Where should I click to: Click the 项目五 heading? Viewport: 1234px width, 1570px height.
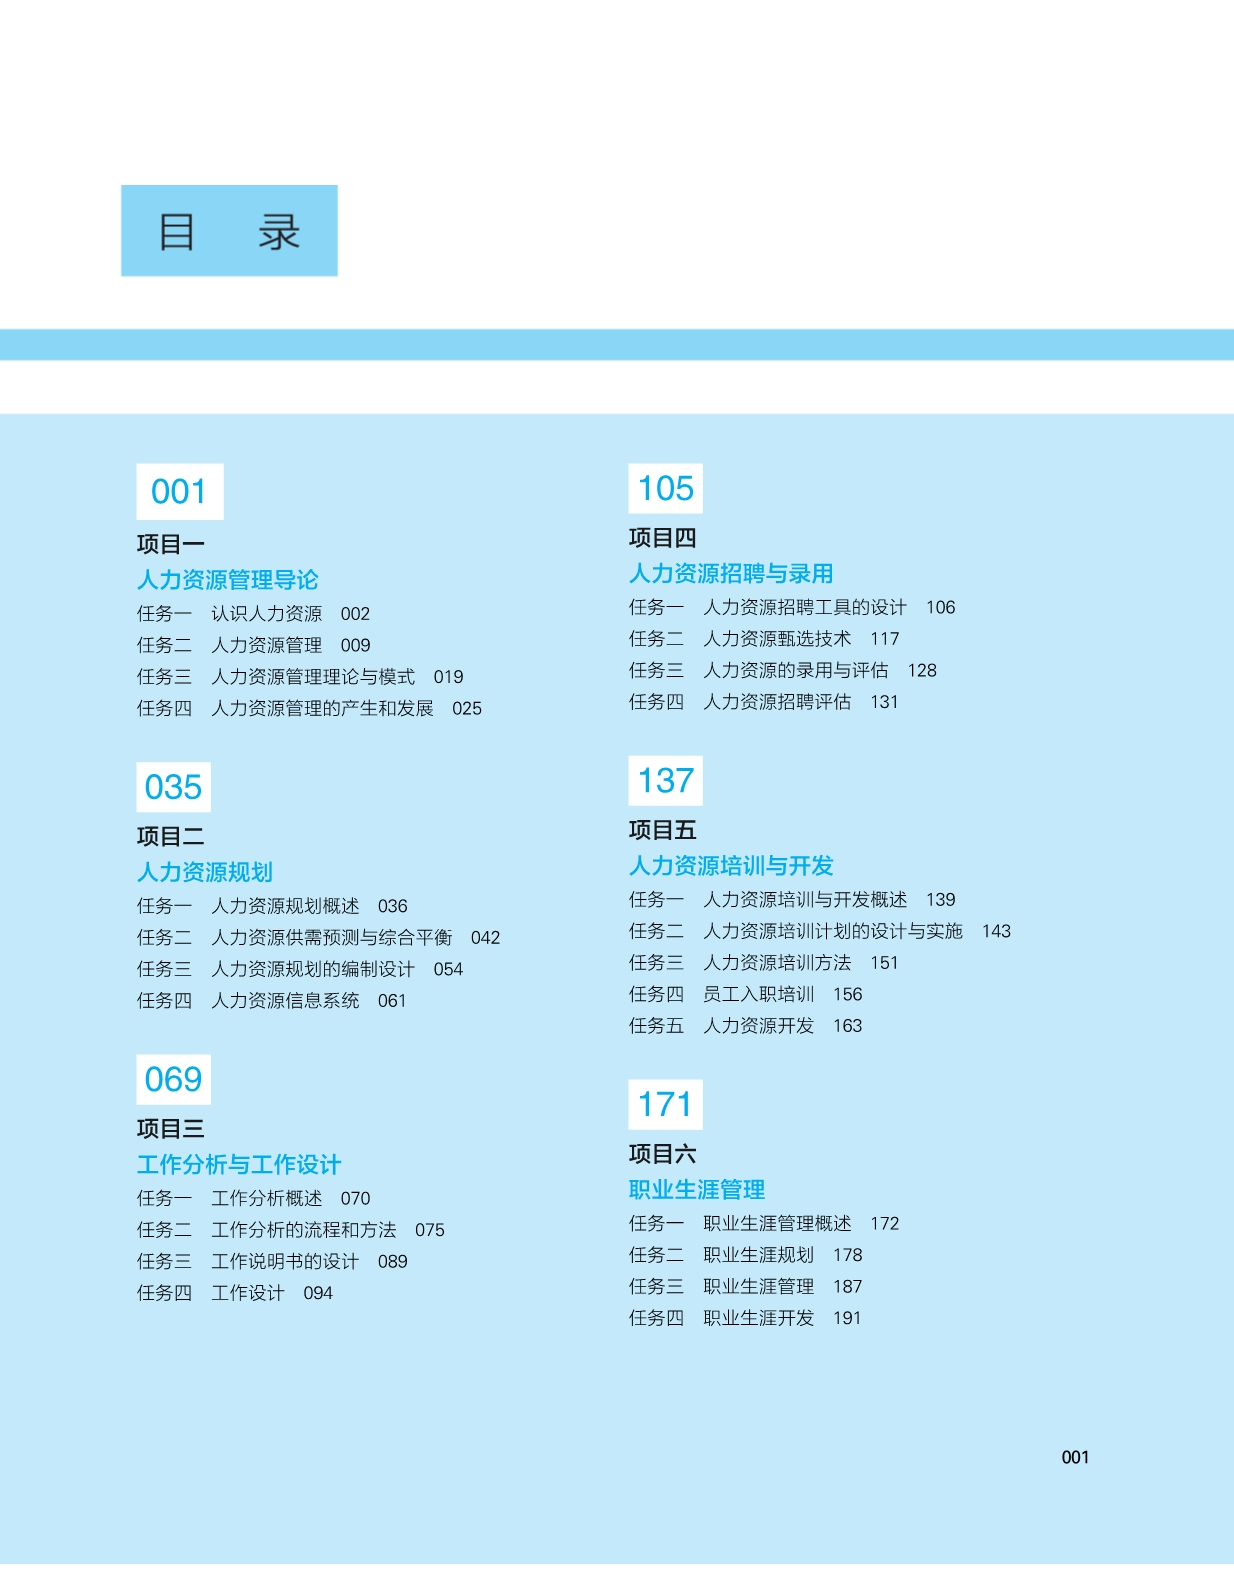click(662, 830)
